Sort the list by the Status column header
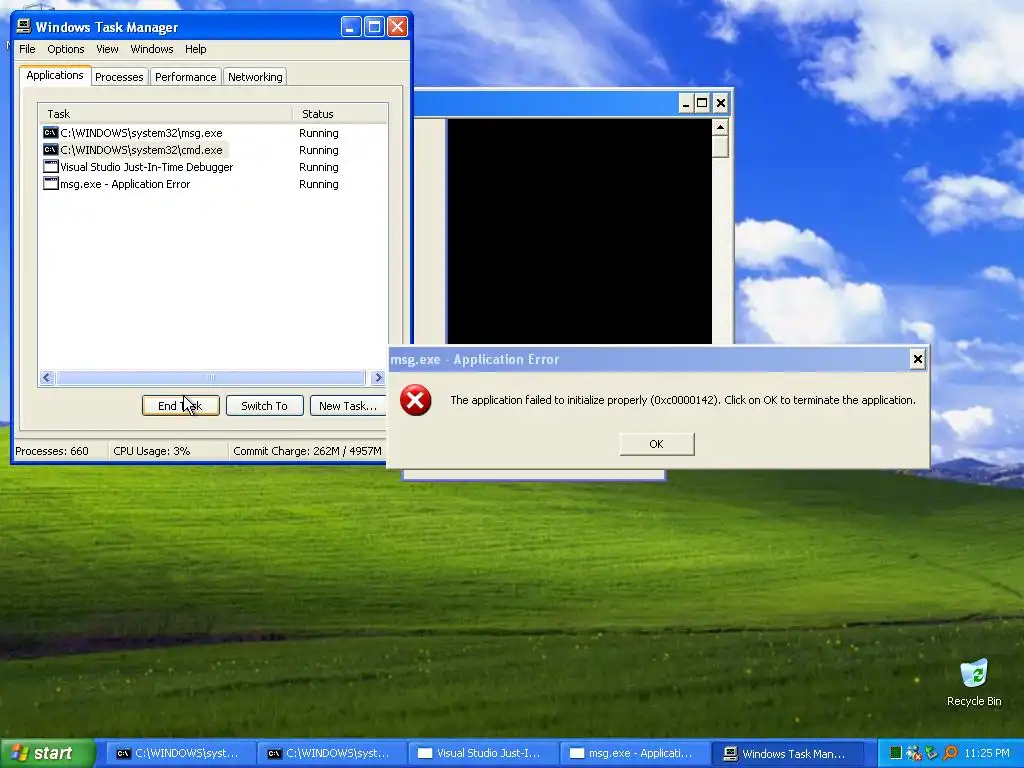 click(x=340, y=114)
